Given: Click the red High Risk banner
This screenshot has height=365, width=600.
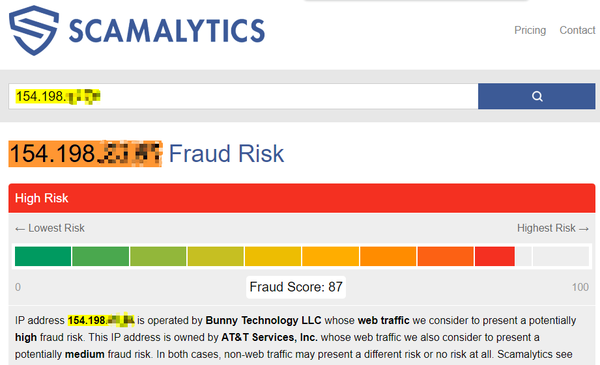Looking at the screenshot, I should (x=302, y=198).
